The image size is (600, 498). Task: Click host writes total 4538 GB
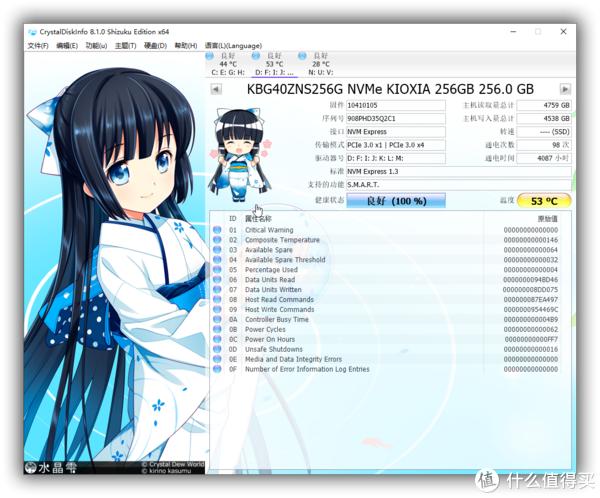coord(544,119)
